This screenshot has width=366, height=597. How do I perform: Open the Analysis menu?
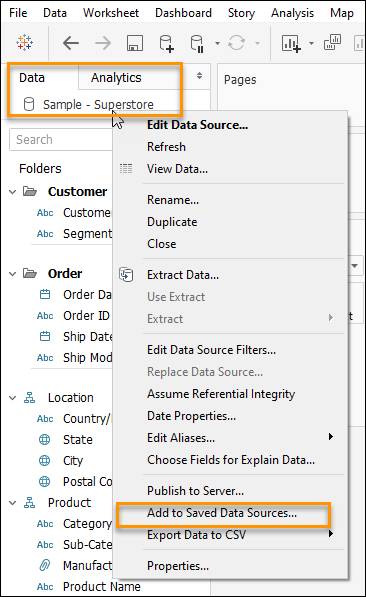[292, 13]
